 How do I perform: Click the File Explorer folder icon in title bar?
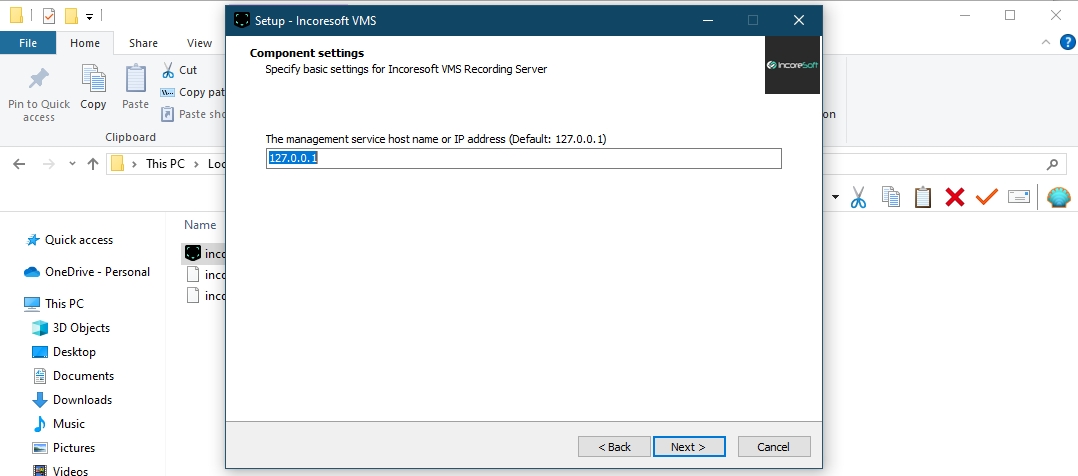(x=16, y=15)
